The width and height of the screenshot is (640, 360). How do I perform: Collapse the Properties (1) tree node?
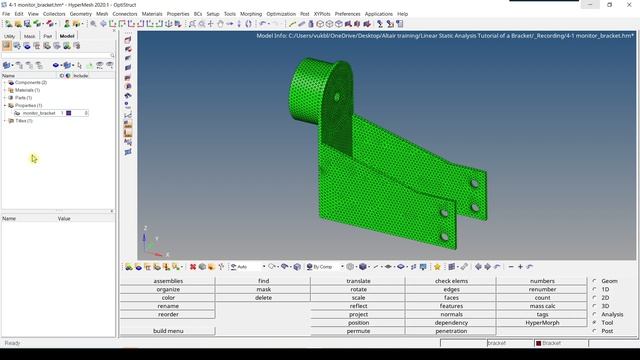tap(5, 106)
